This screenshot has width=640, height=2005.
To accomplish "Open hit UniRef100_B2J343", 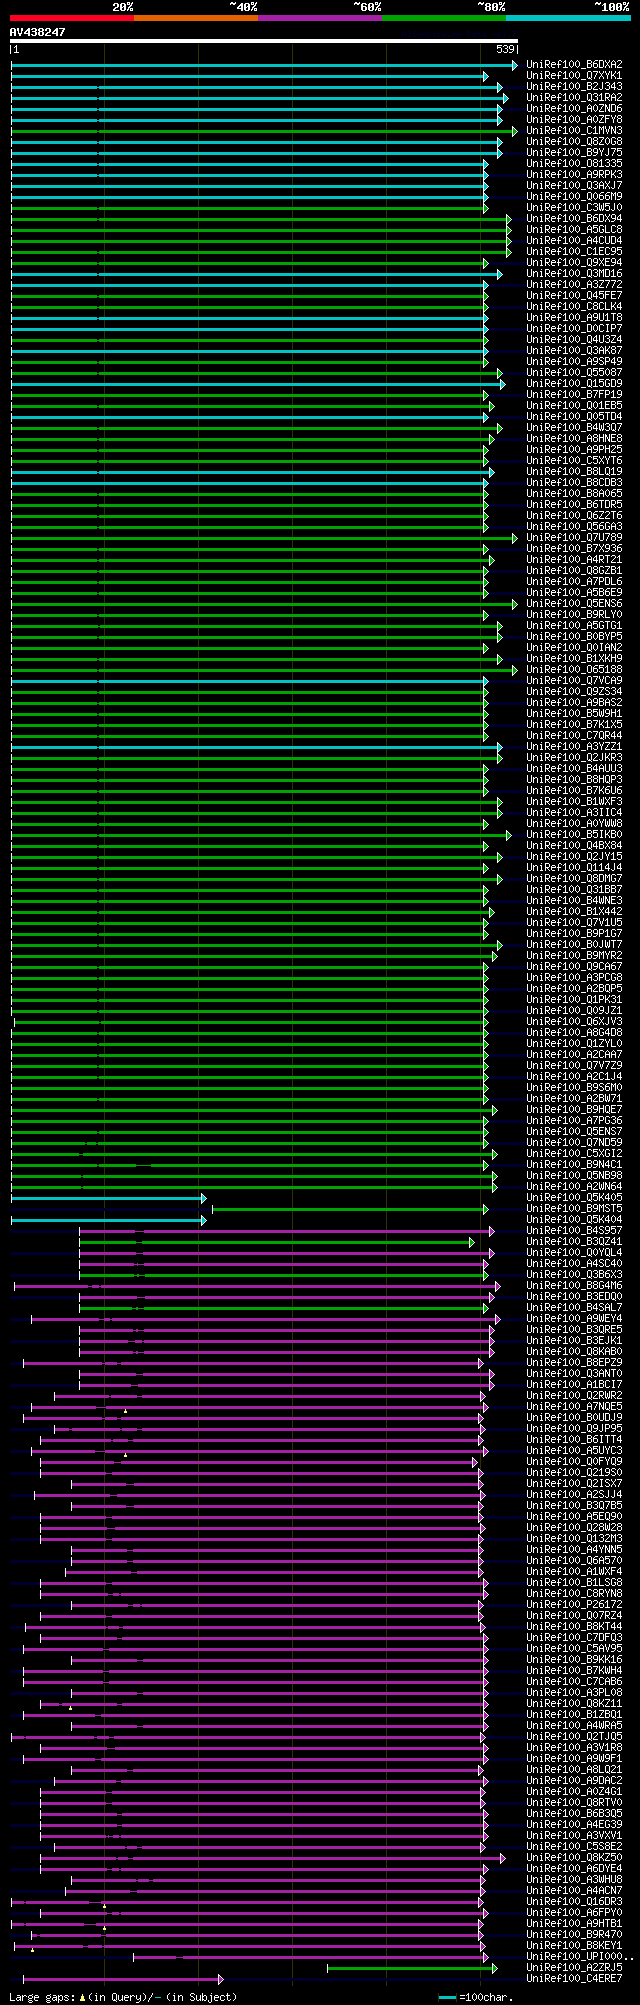I will [574, 87].
